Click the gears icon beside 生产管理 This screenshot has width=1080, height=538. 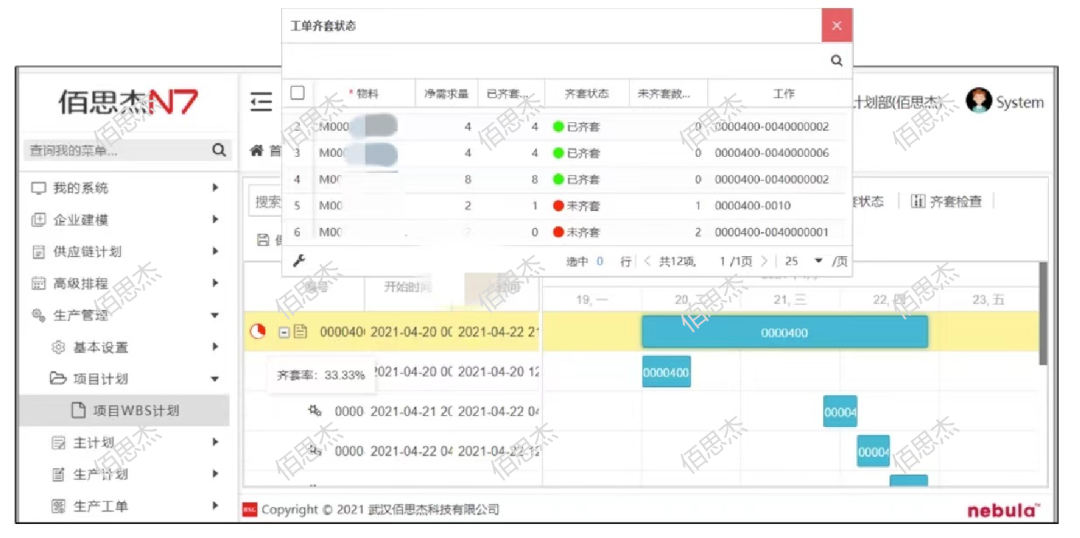[x=39, y=315]
